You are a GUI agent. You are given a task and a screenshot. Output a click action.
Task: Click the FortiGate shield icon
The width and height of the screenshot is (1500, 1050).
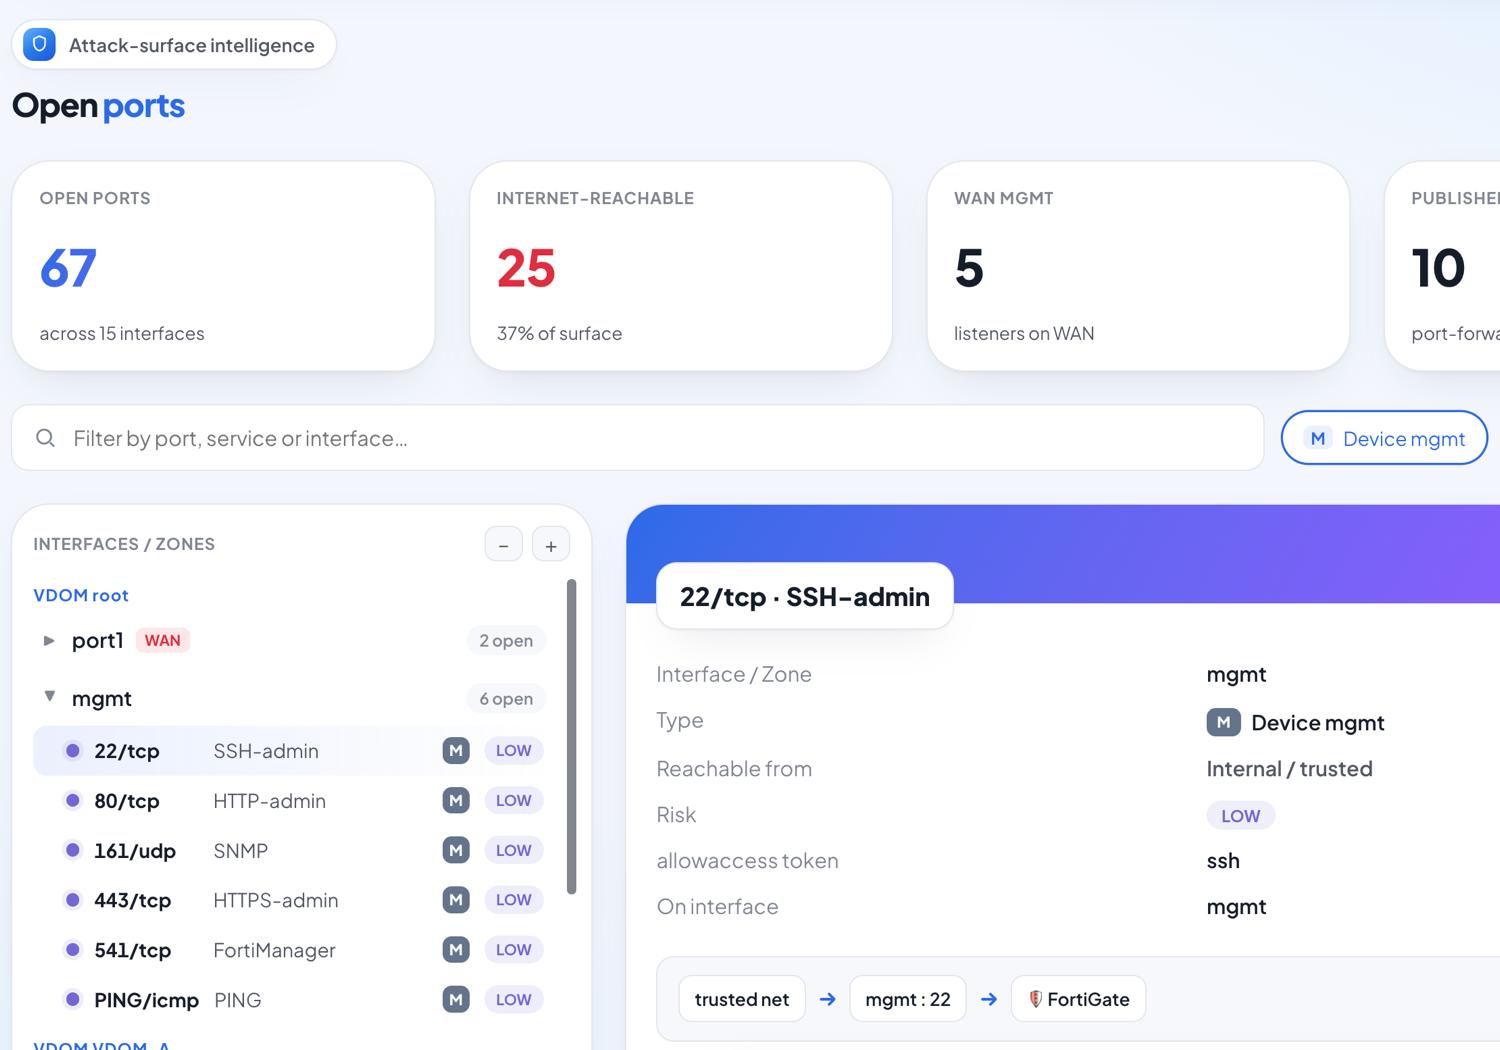click(1036, 999)
